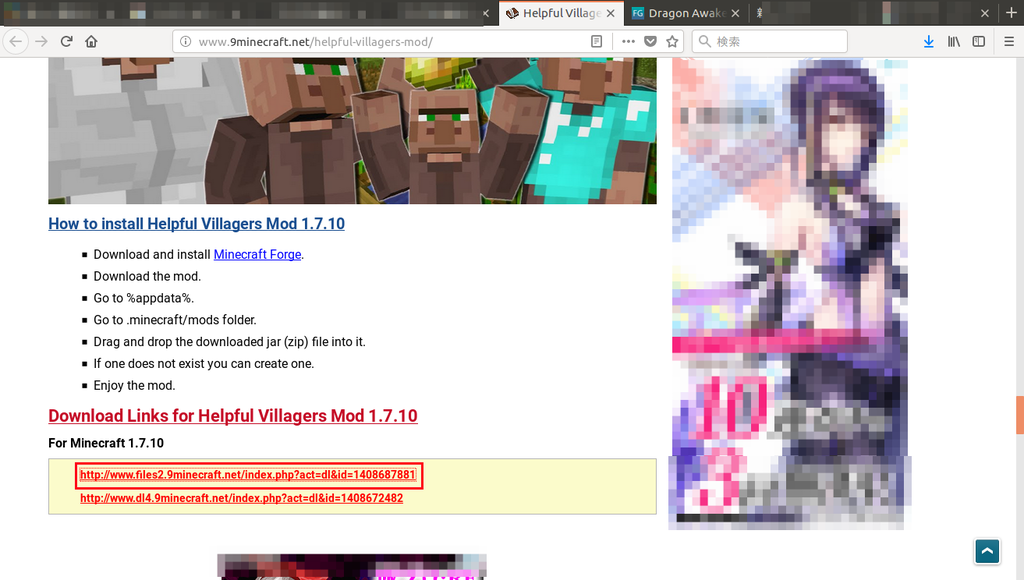Open the browser home page

coord(91,41)
